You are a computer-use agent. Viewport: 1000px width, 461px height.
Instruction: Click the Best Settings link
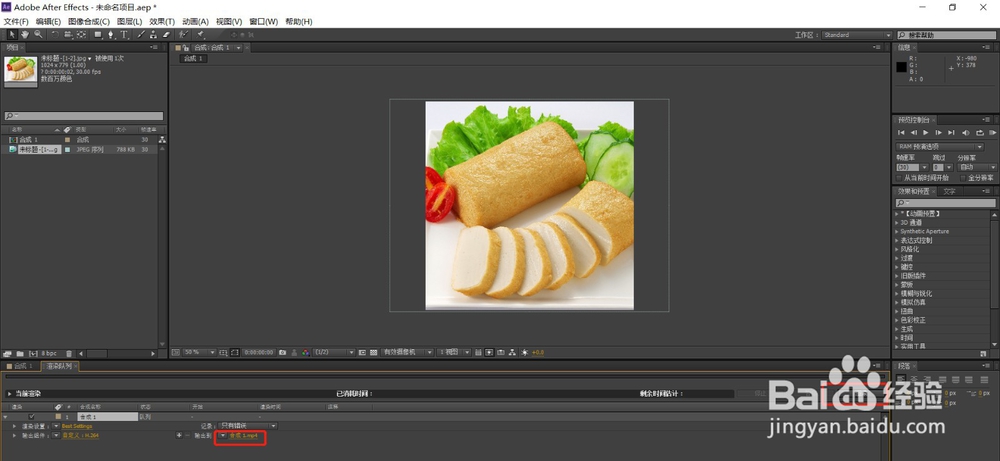pyautogui.click(x=77, y=426)
